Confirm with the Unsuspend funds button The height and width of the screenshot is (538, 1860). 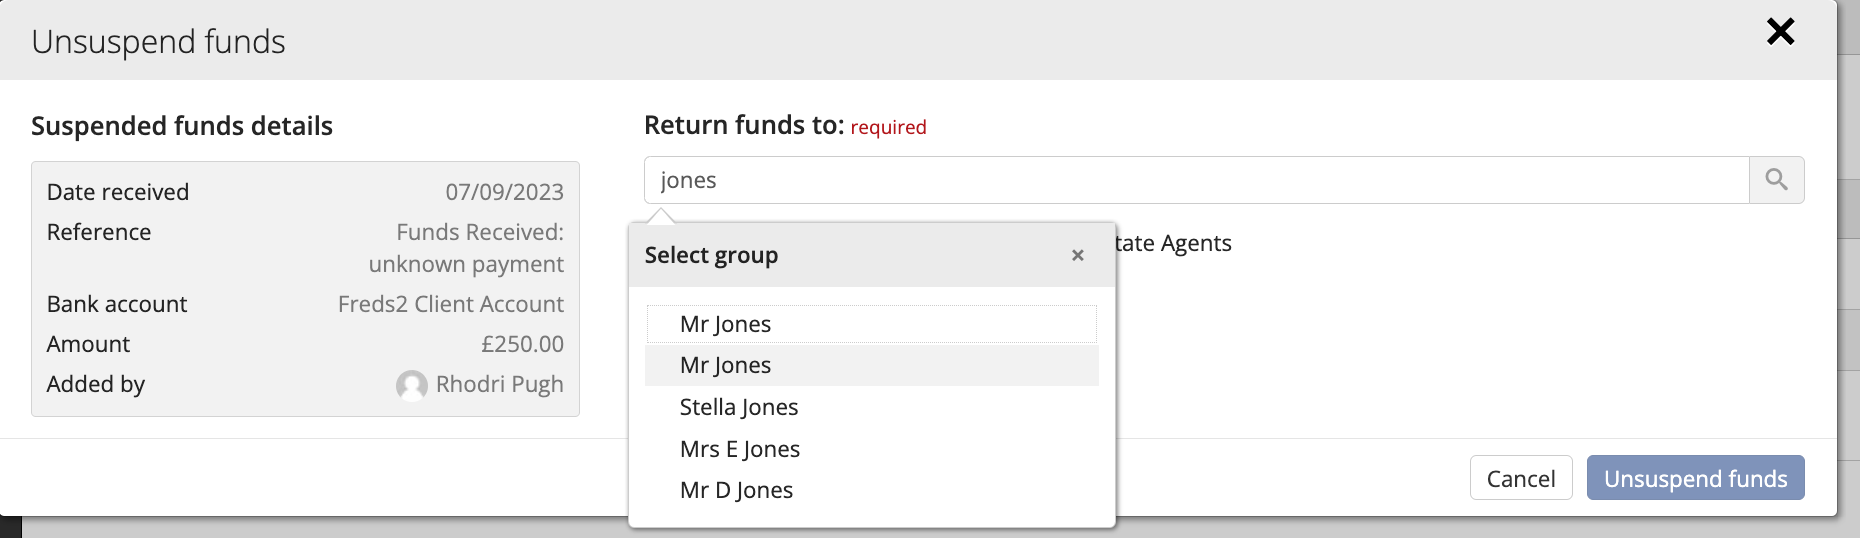click(1695, 478)
